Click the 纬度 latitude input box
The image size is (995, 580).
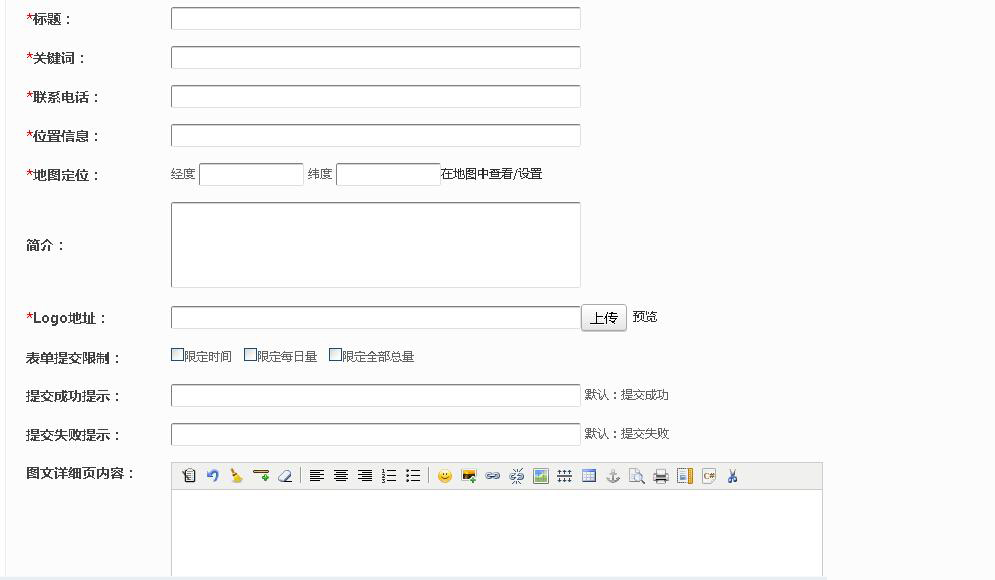tap(388, 175)
